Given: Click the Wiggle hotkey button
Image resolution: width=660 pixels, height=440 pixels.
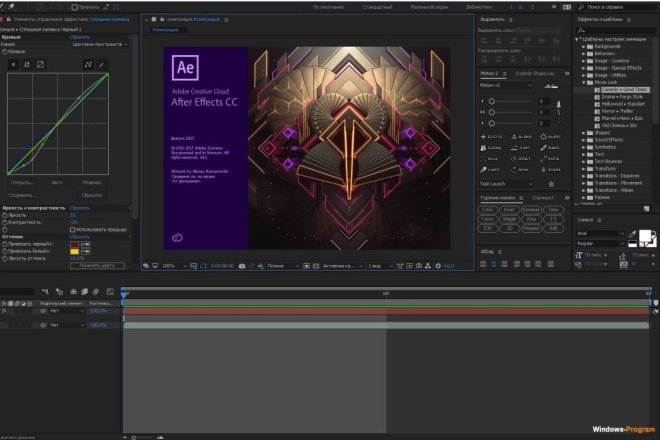Looking at the screenshot, I should 509,219.
